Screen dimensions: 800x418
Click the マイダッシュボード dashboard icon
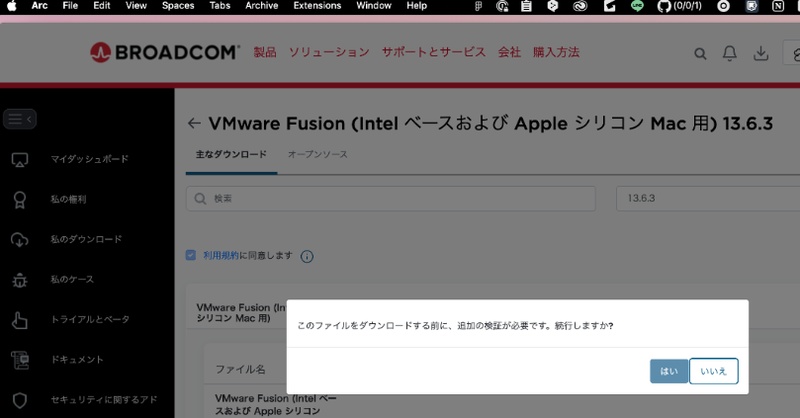(x=19, y=160)
